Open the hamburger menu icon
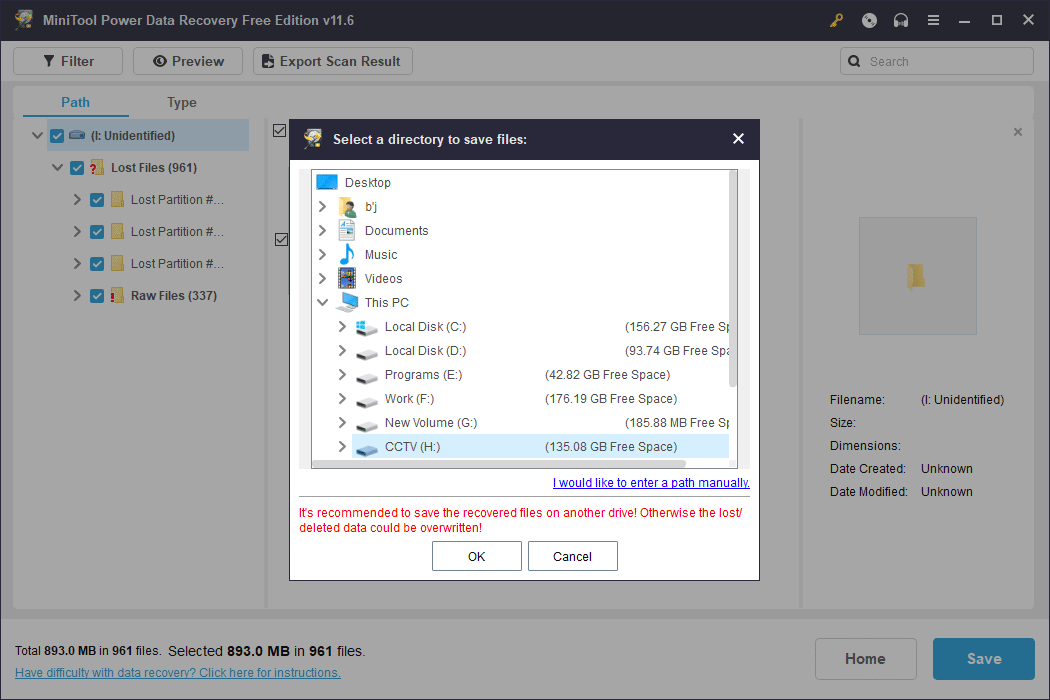Viewport: 1050px width, 700px height. pyautogui.click(x=933, y=20)
